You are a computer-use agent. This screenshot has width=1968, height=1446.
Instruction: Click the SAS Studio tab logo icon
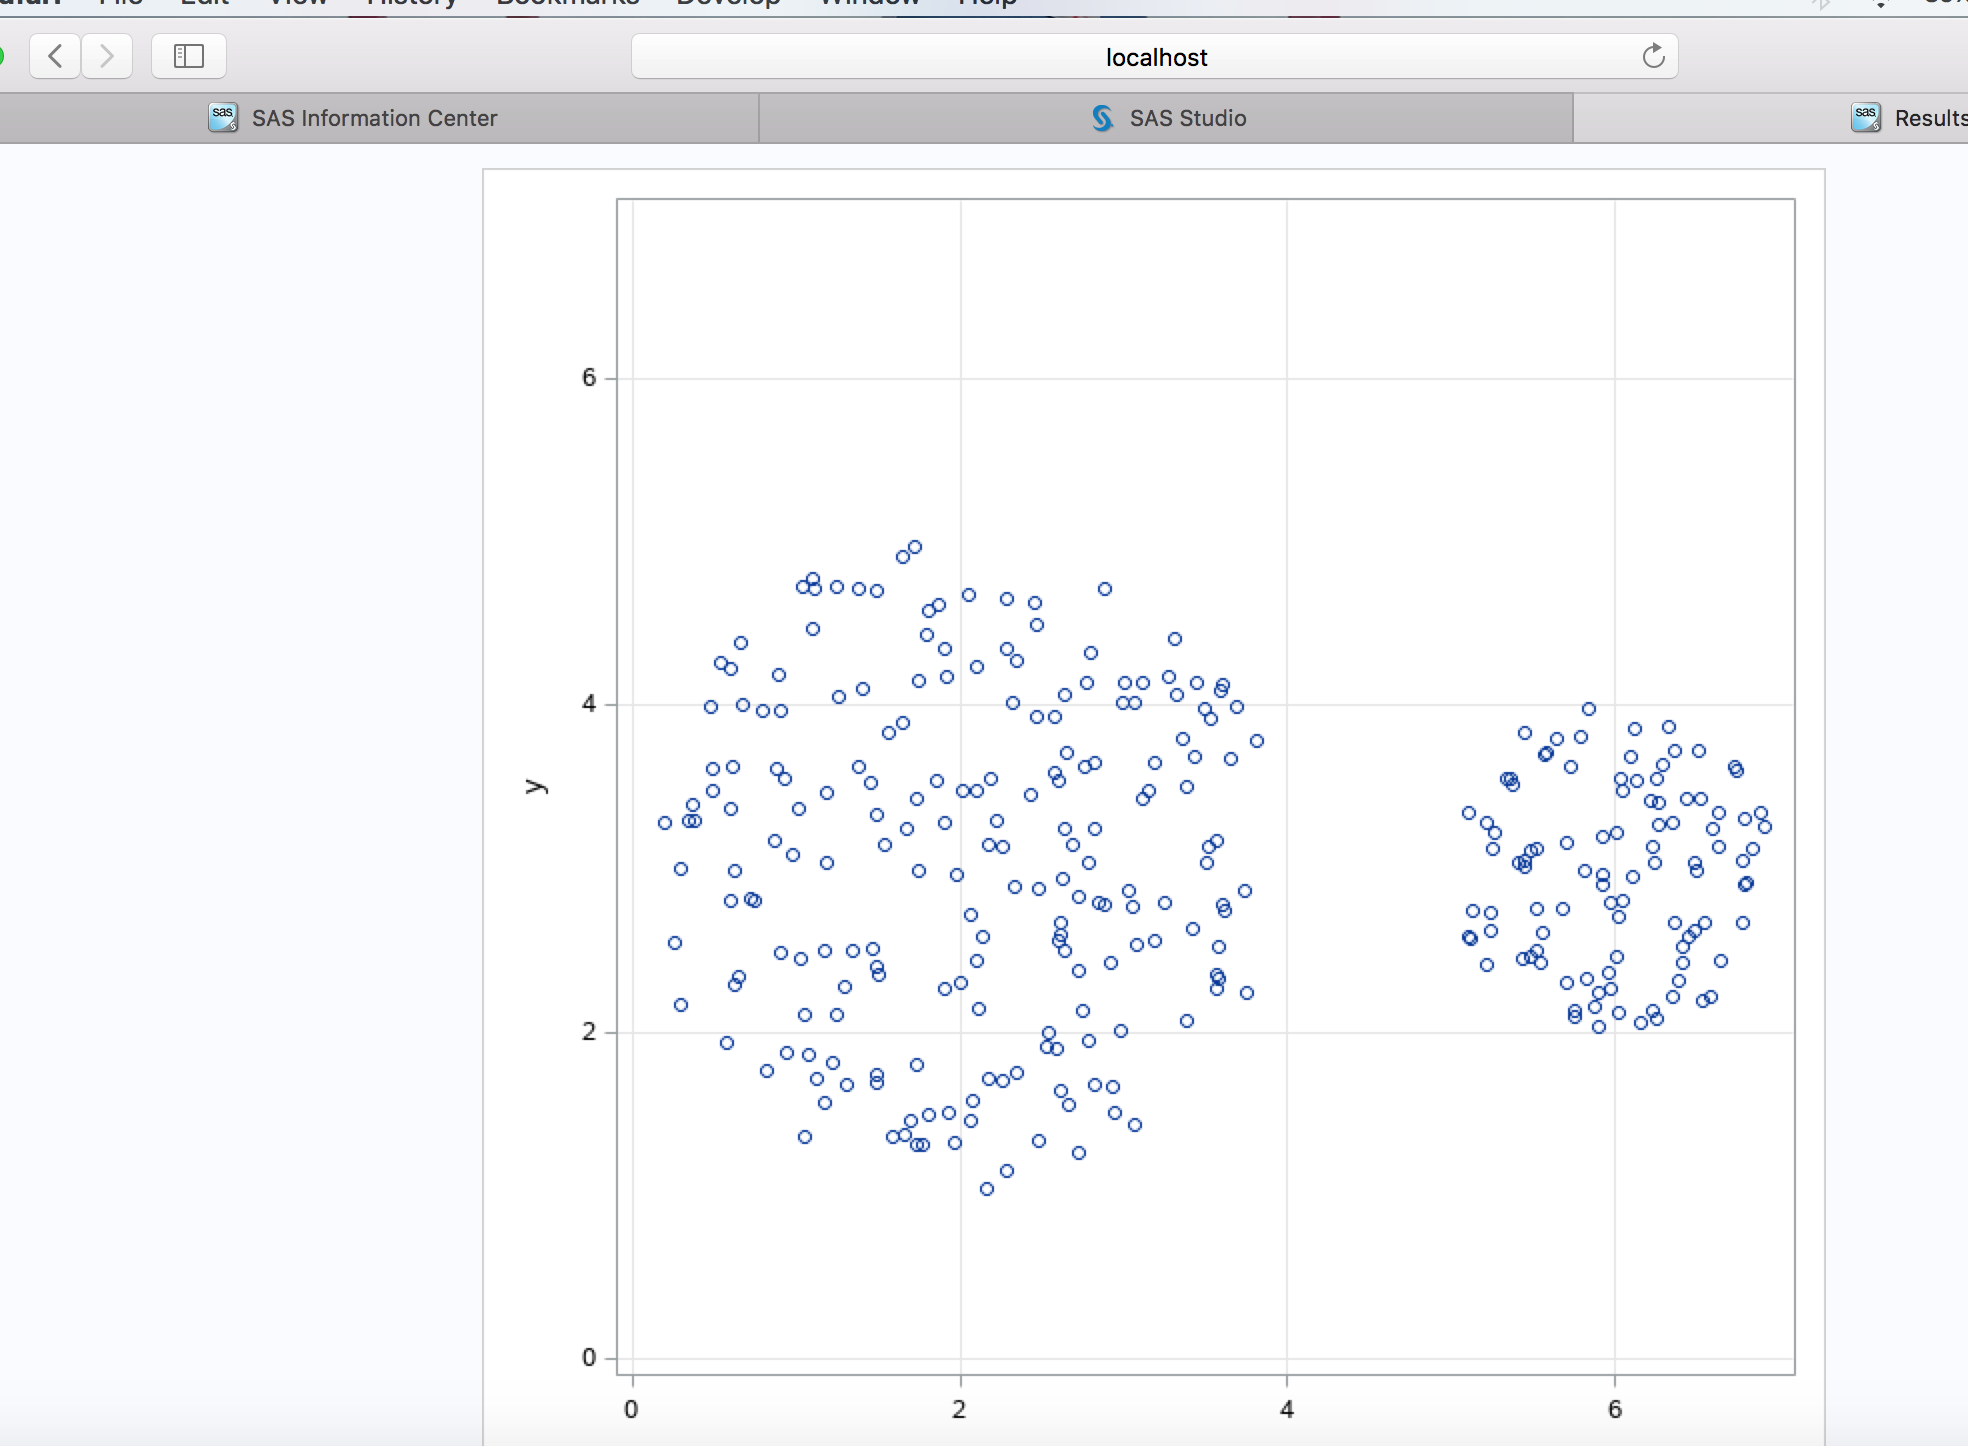coord(1102,118)
